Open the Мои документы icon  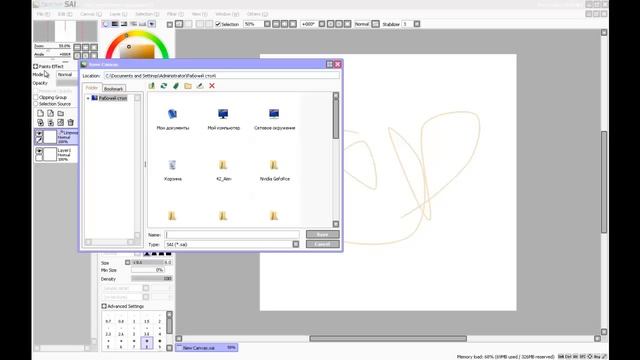pyautogui.click(x=173, y=119)
